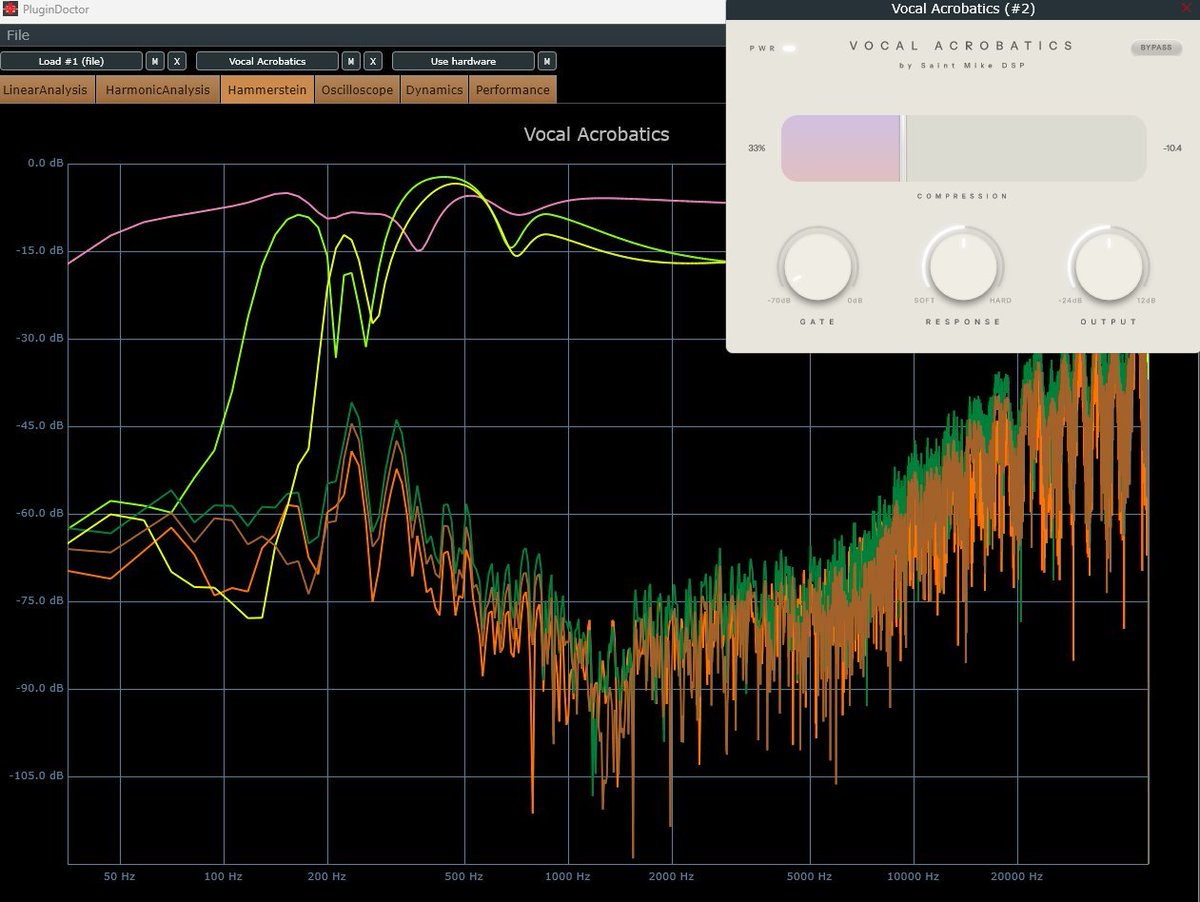This screenshot has width=1200, height=902.
Task: Switch to the HarmonicAnalysis tab
Action: 157,90
